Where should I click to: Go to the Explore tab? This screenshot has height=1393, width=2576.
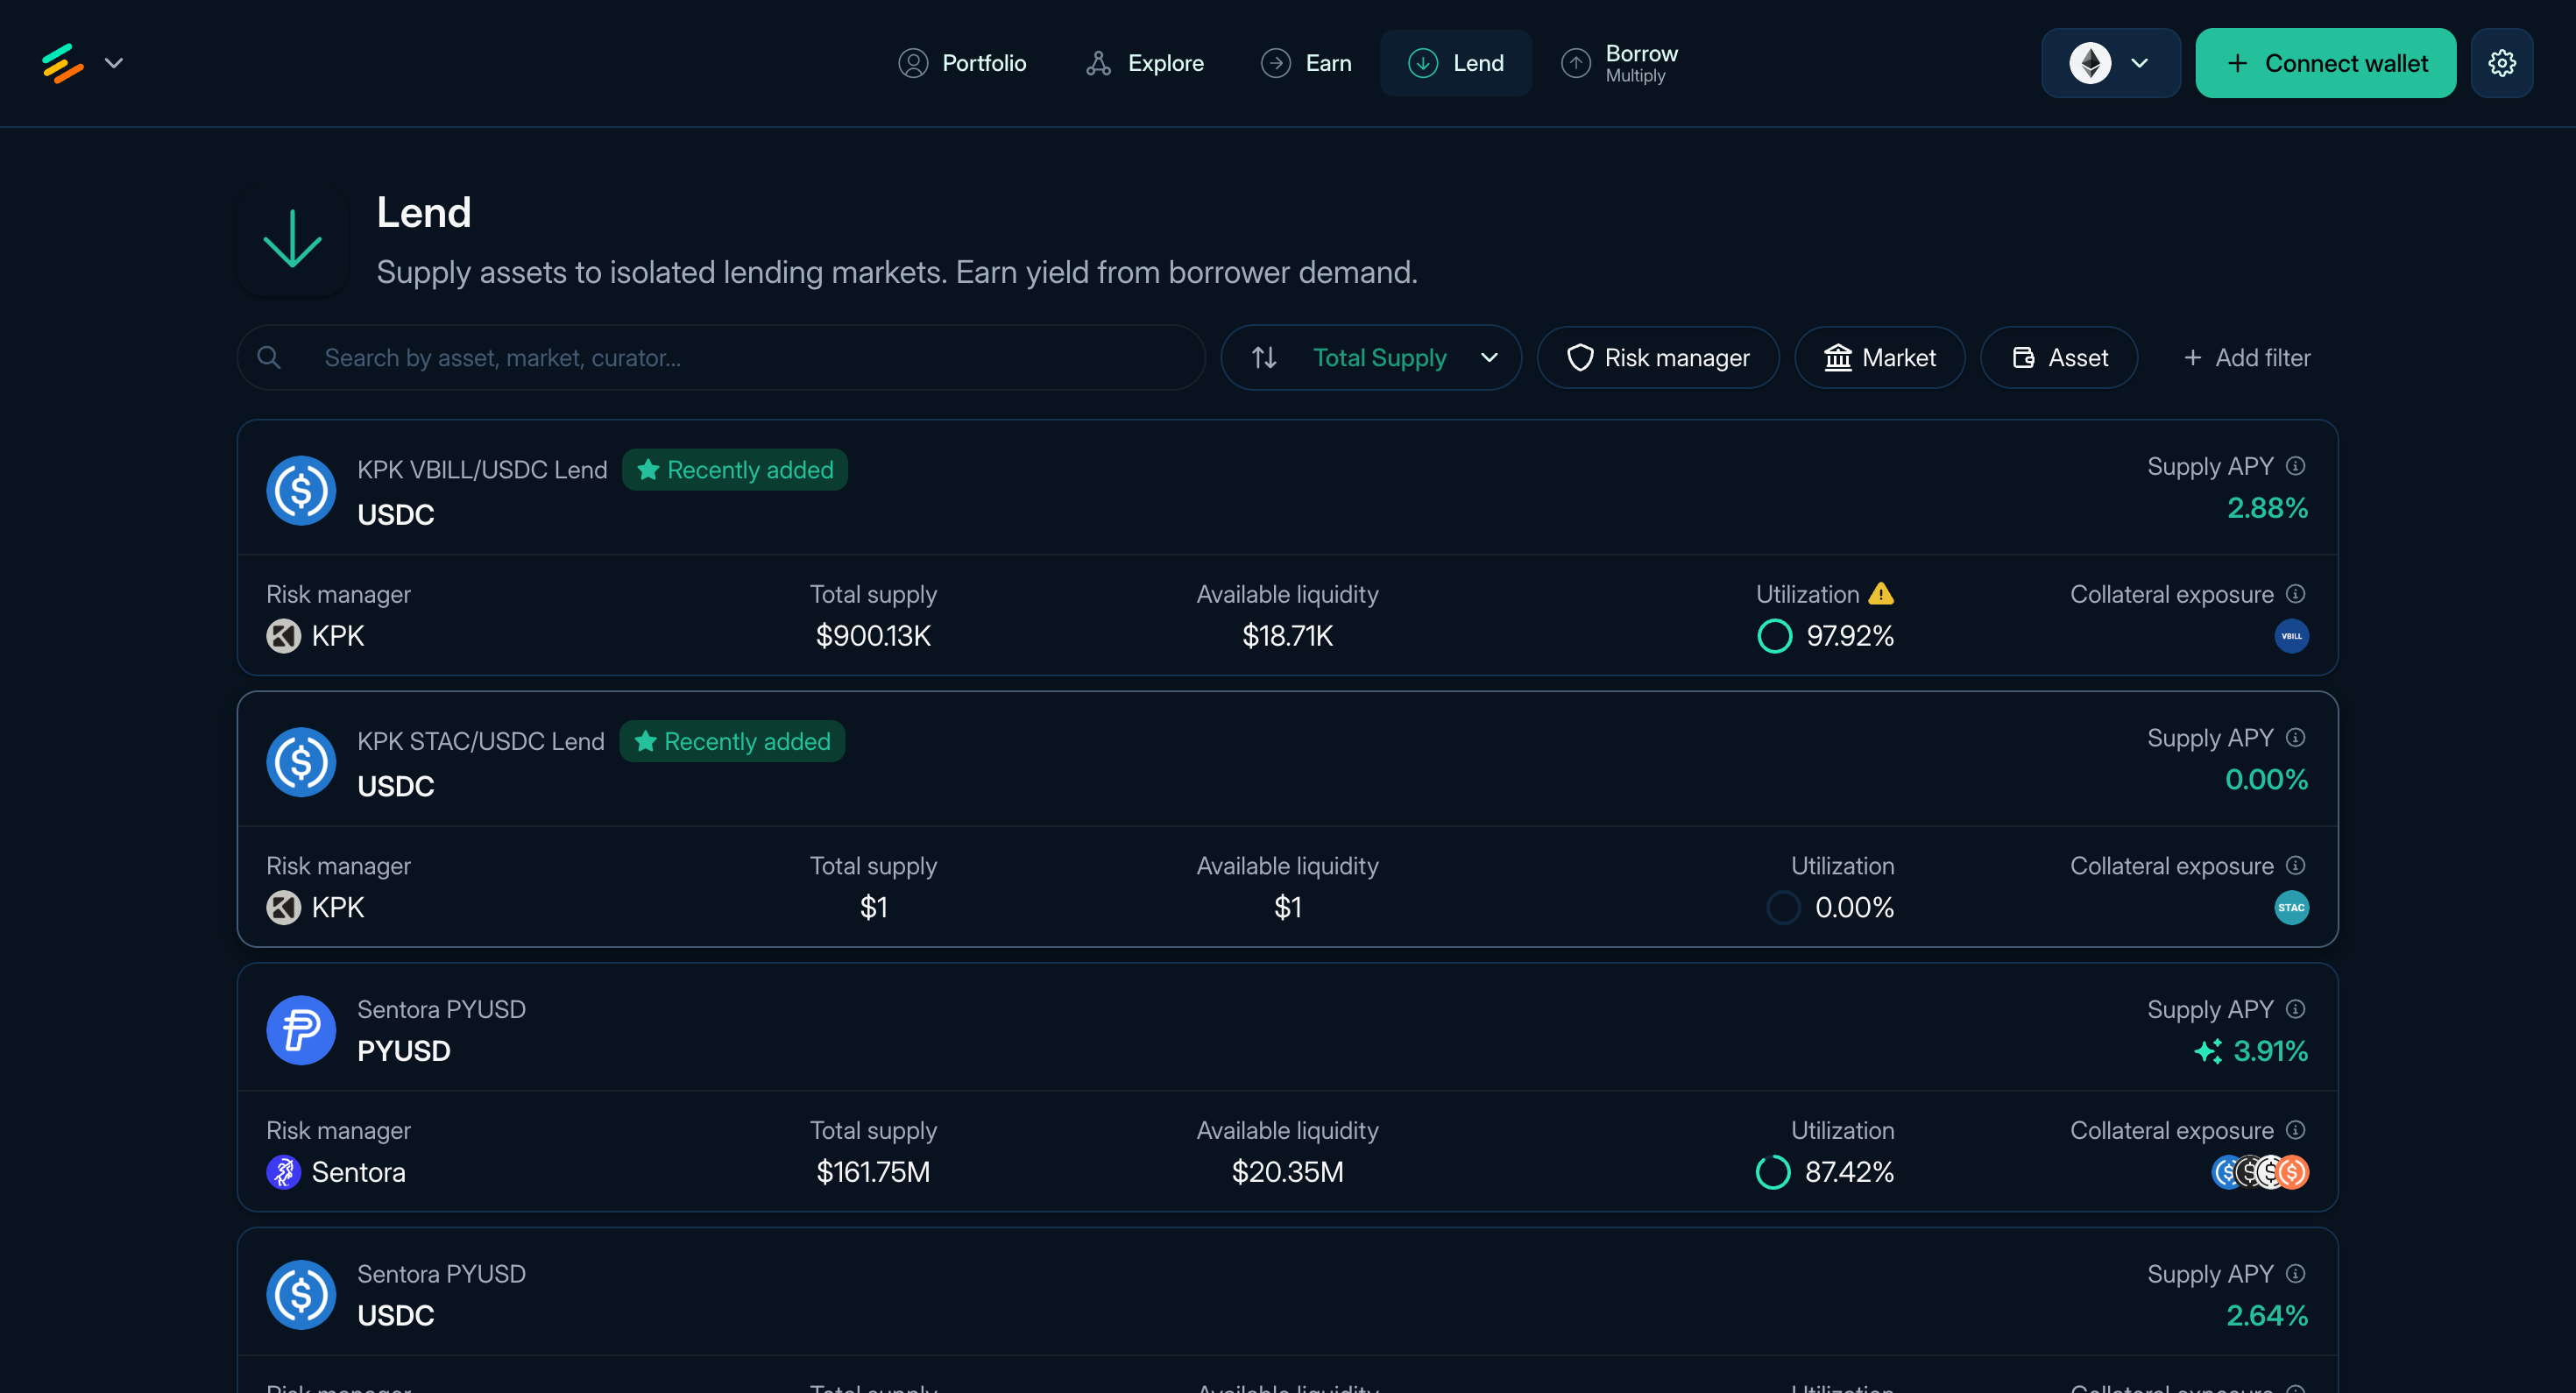pyautogui.click(x=1144, y=63)
